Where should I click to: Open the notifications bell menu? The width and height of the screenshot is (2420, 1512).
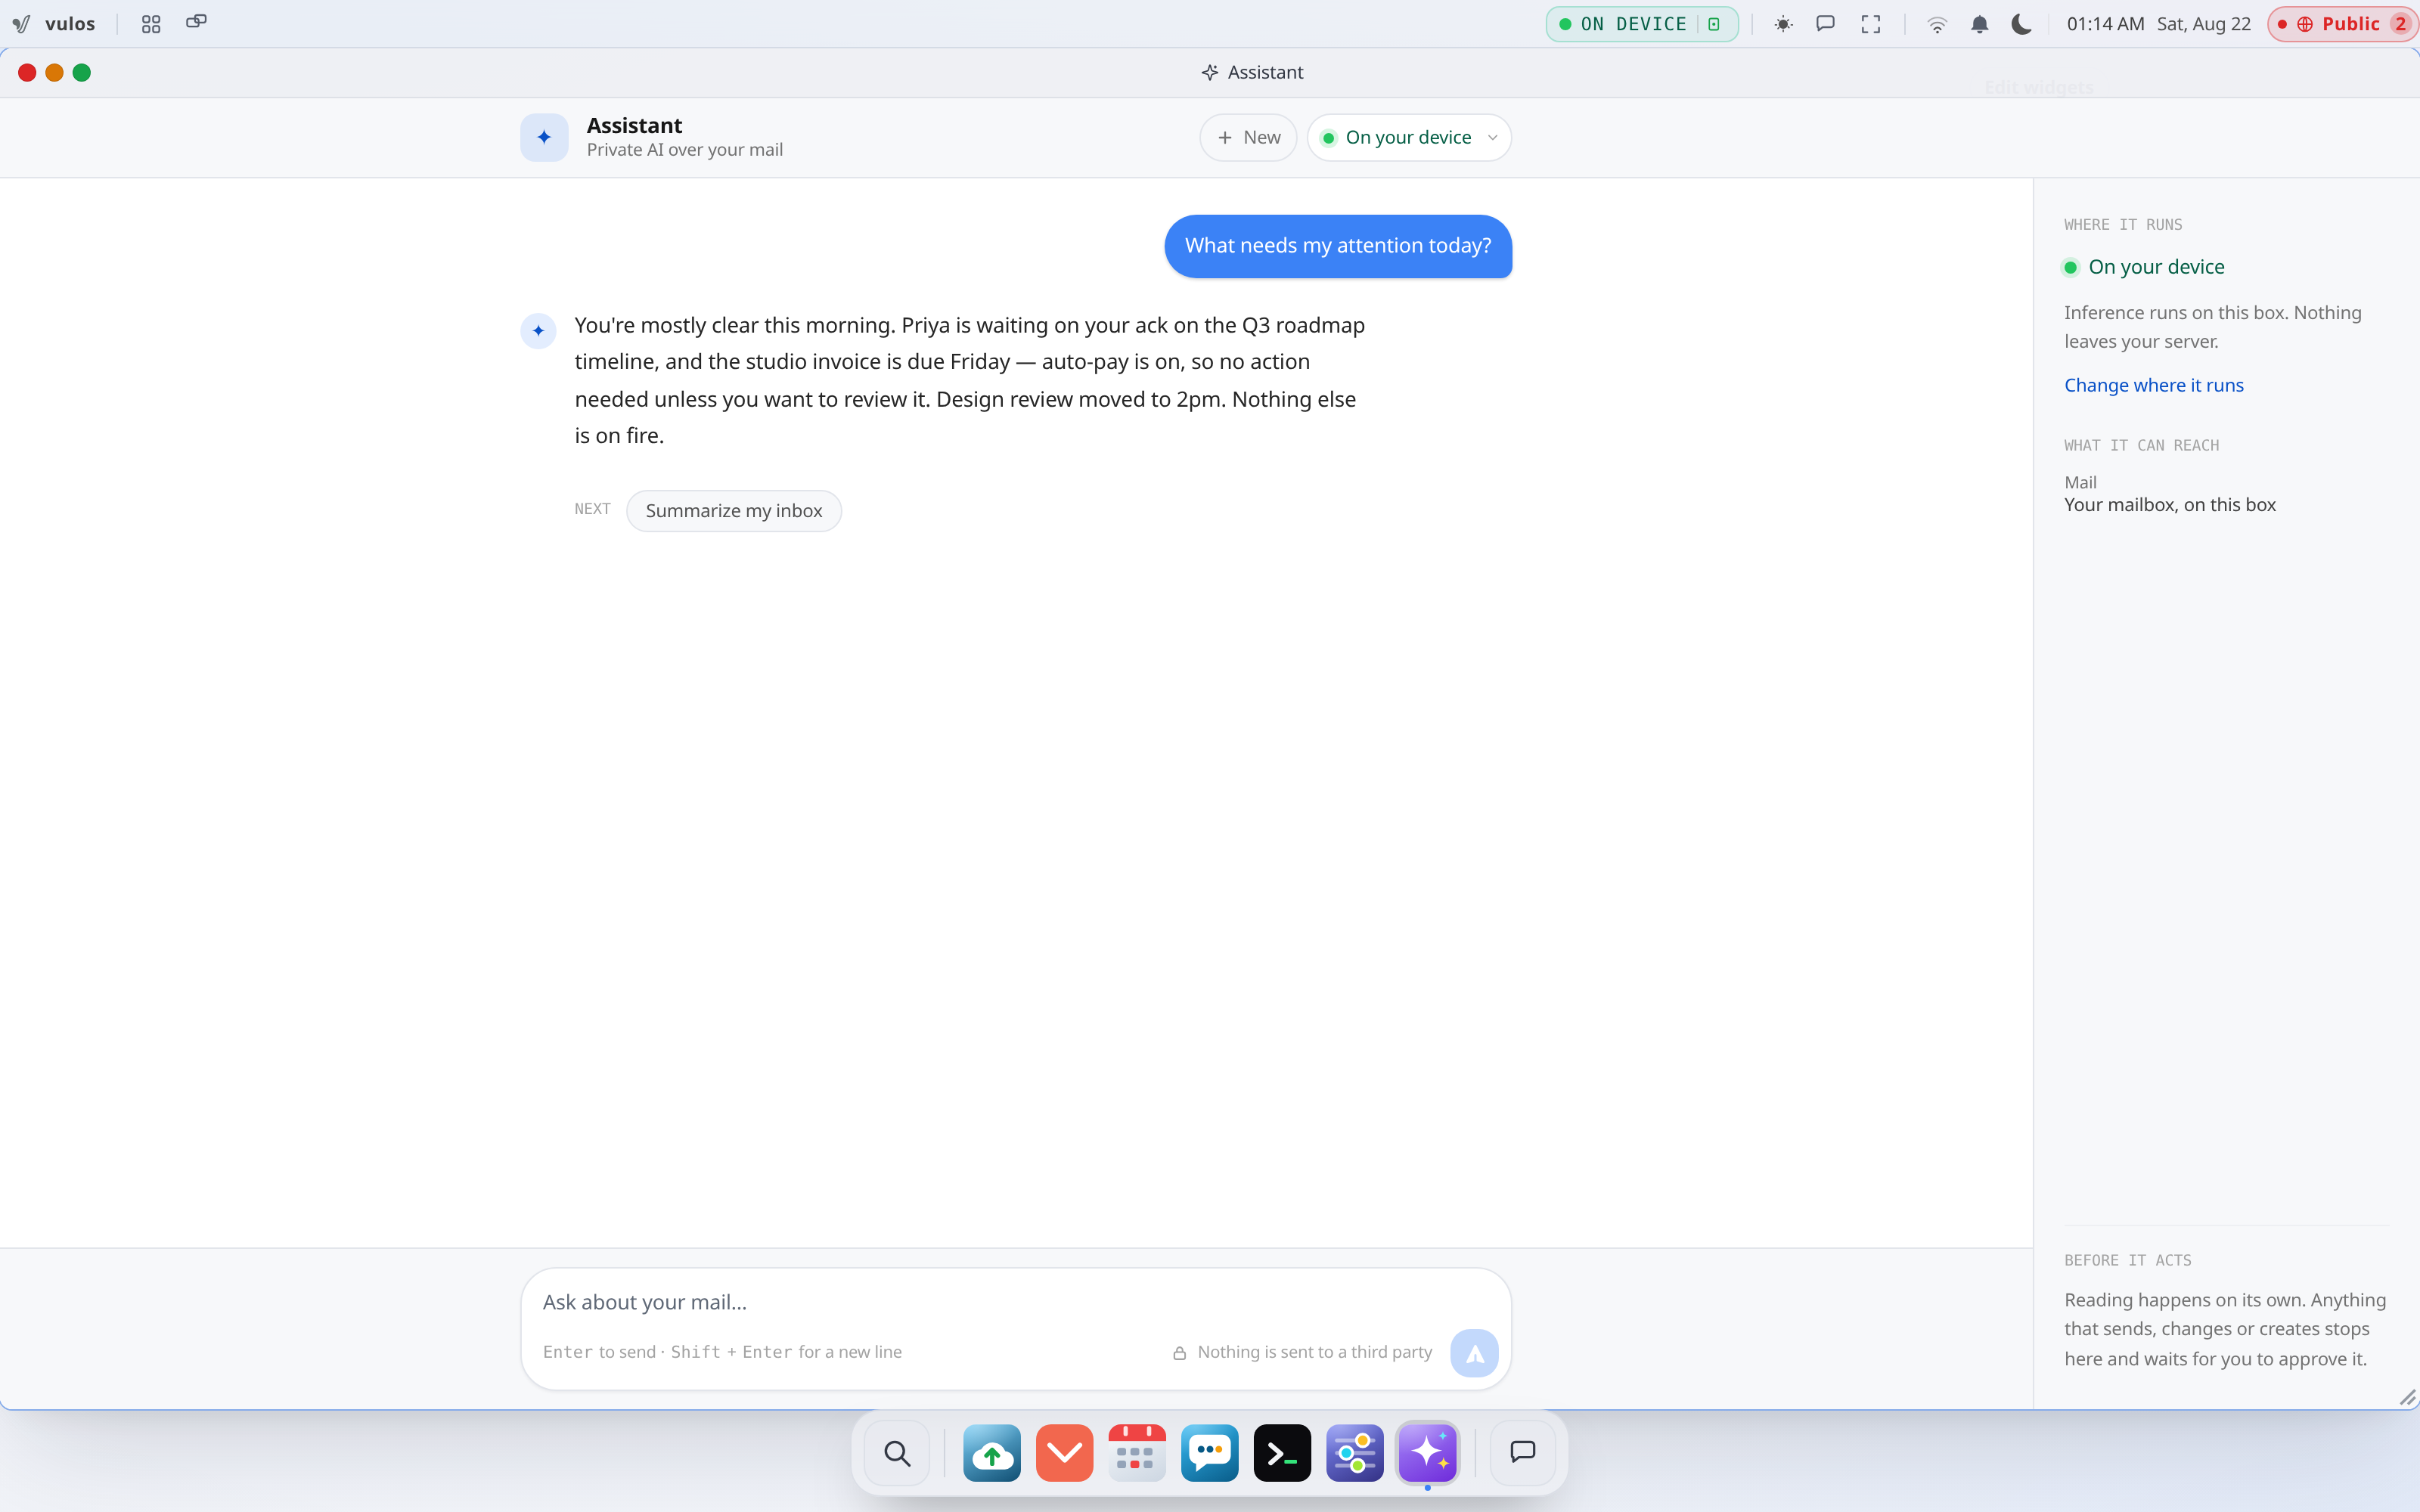tap(1979, 24)
